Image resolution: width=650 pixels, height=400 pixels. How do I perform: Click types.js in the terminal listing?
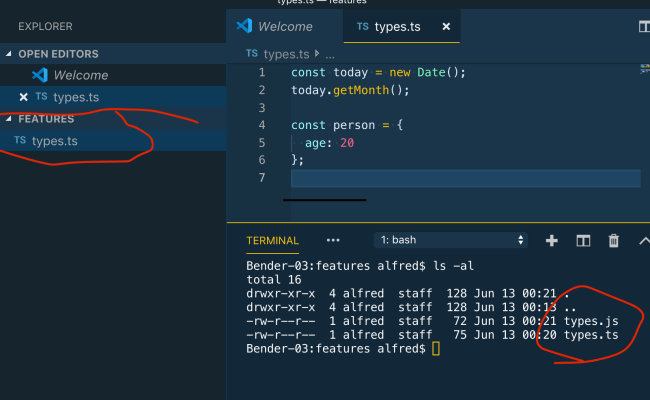(591, 321)
